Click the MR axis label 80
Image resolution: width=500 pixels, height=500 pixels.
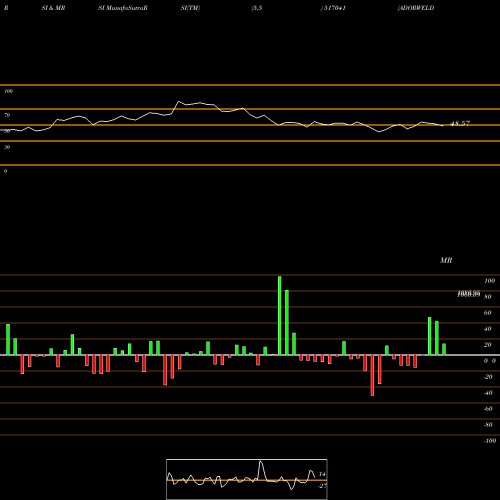488,297
